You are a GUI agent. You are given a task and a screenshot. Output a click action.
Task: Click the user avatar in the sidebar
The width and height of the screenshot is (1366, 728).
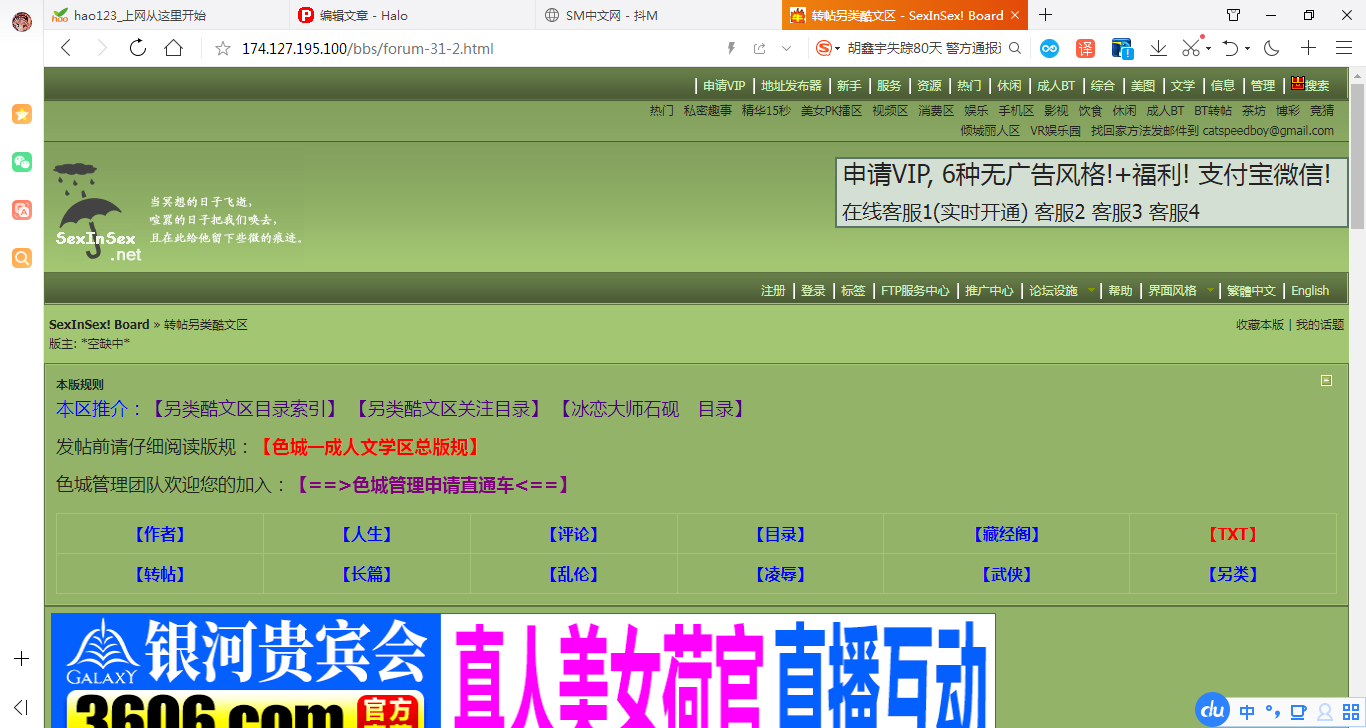pos(21,21)
